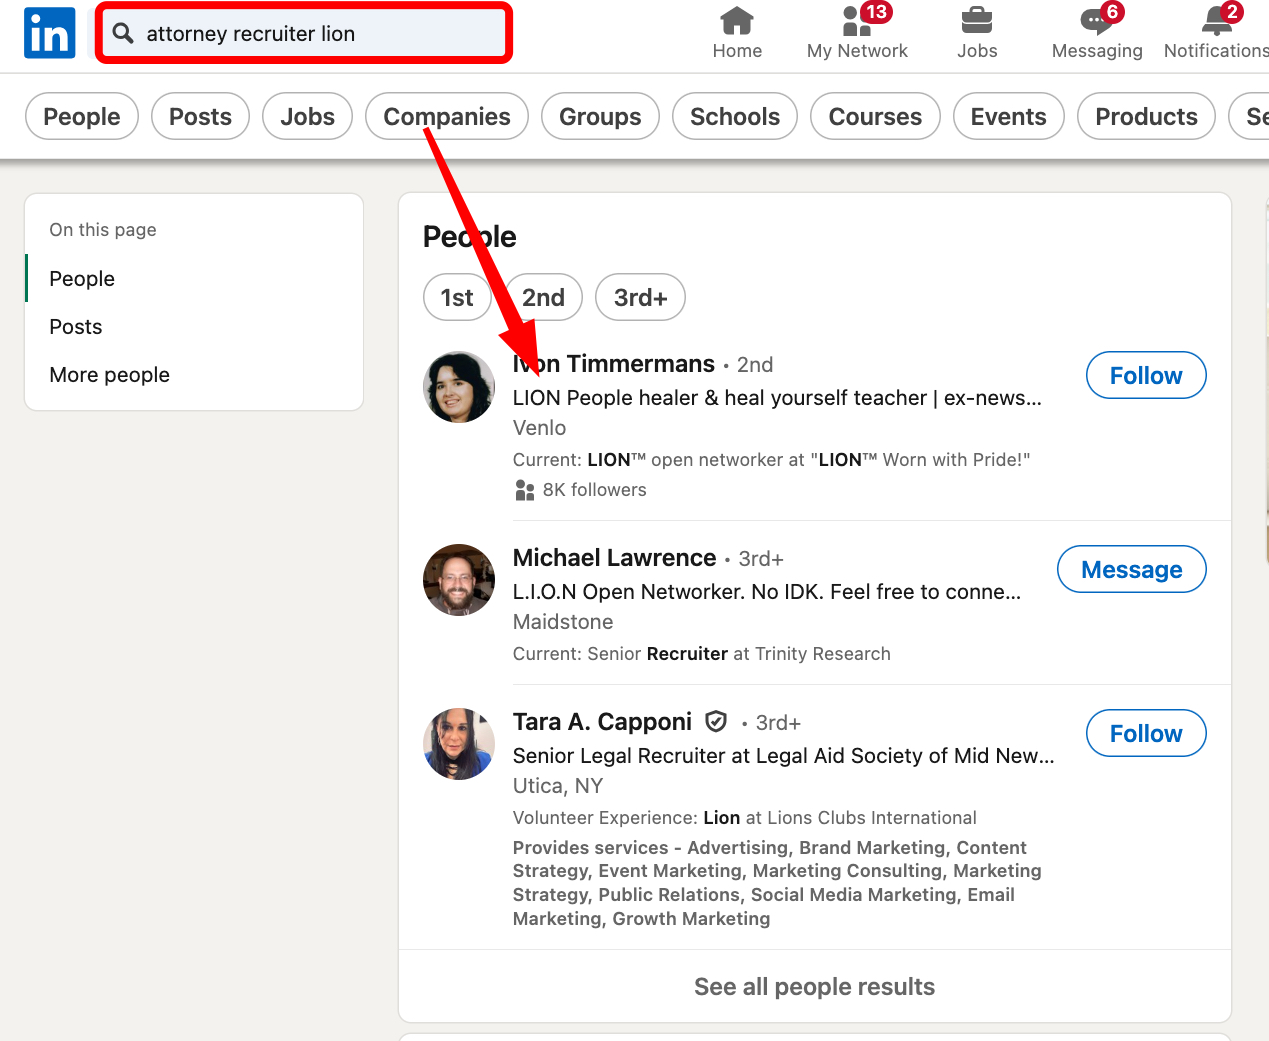Filter search results by Groups
This screenshot has width=1269, height=1041.
click(600, 116)
